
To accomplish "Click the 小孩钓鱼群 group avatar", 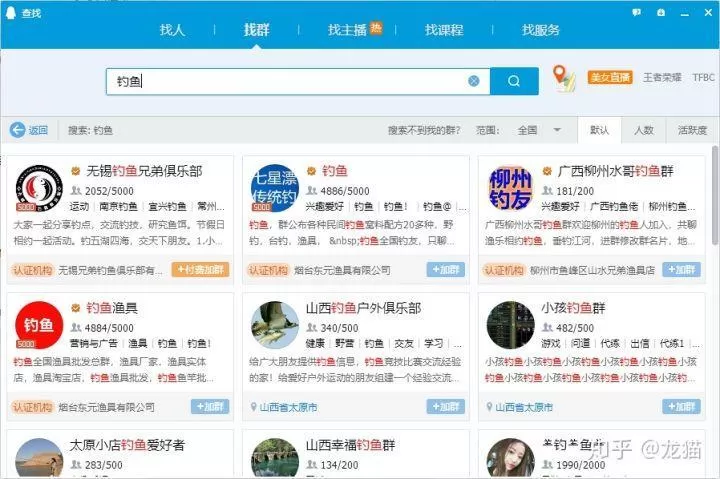I will (x=510, y=325).
